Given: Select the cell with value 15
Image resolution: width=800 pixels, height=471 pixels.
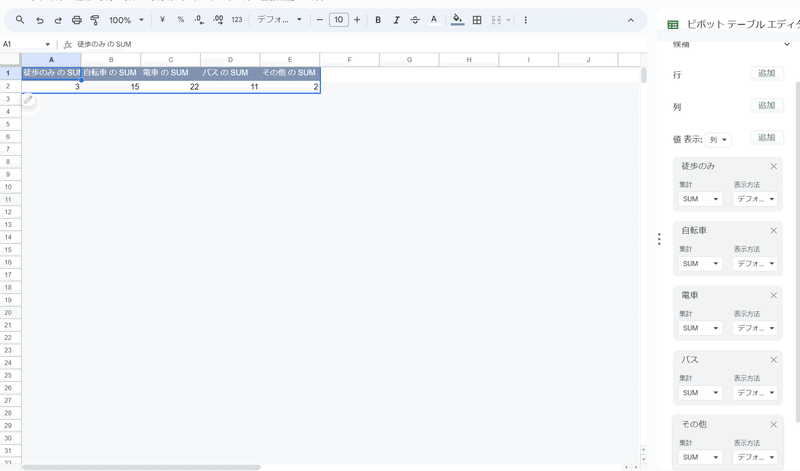Looking at the screenshot, I should (x=111, y=87).
